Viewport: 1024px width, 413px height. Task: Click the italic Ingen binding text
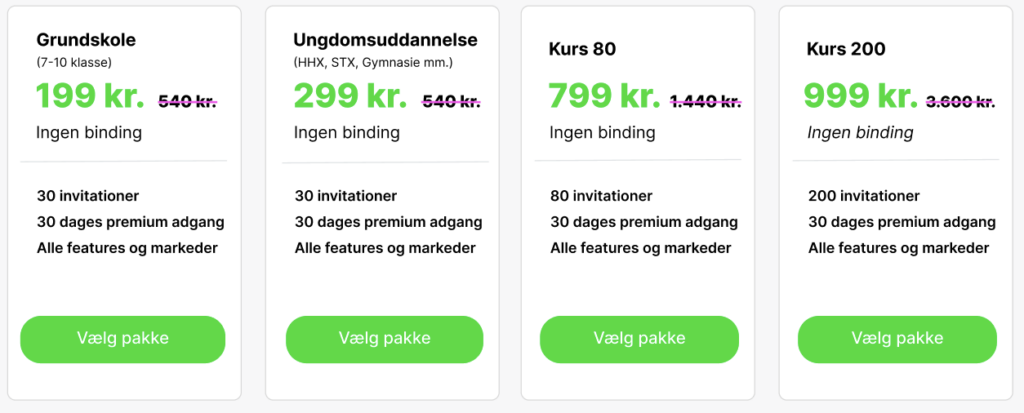860,133
